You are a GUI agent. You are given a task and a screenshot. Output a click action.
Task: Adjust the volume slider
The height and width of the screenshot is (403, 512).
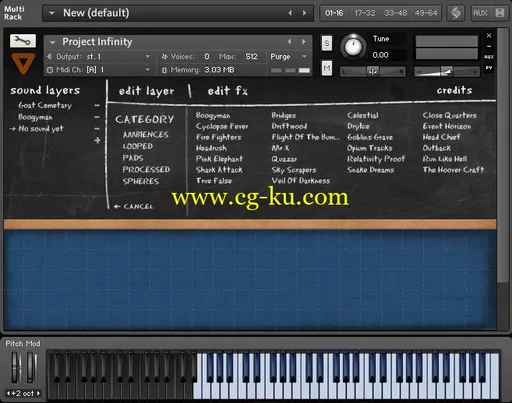coord(446,71)
